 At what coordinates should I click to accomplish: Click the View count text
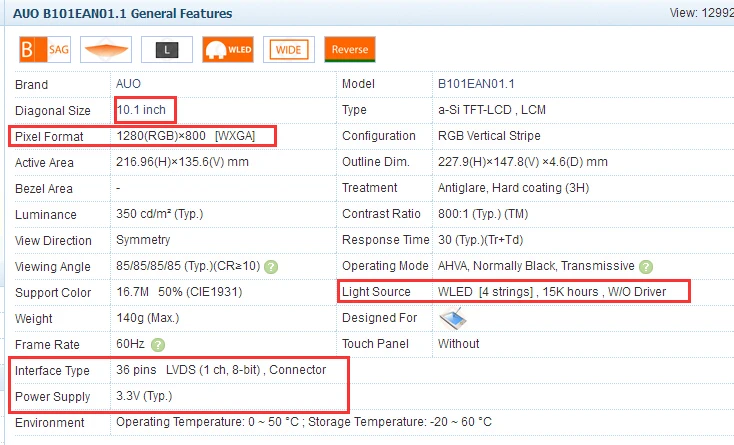[702, 13]
